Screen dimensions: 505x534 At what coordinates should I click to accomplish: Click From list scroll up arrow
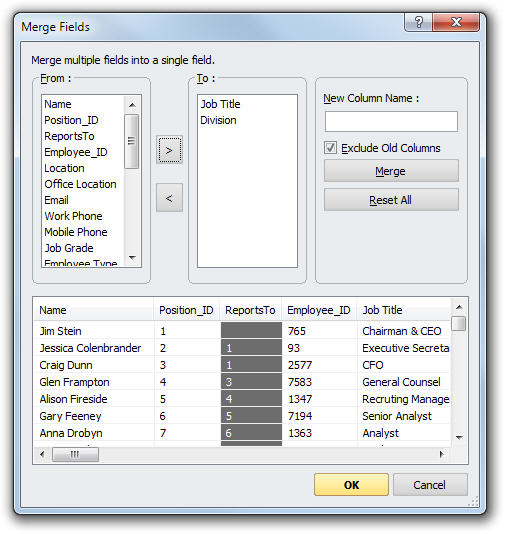132,105
